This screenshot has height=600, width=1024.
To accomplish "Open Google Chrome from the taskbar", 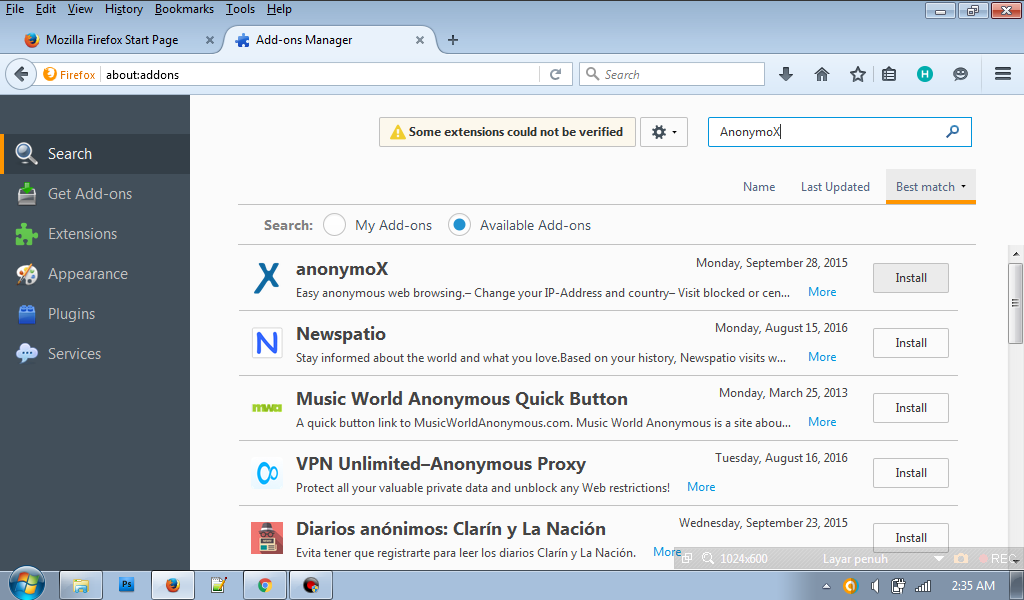I will [x=264, y=585].
